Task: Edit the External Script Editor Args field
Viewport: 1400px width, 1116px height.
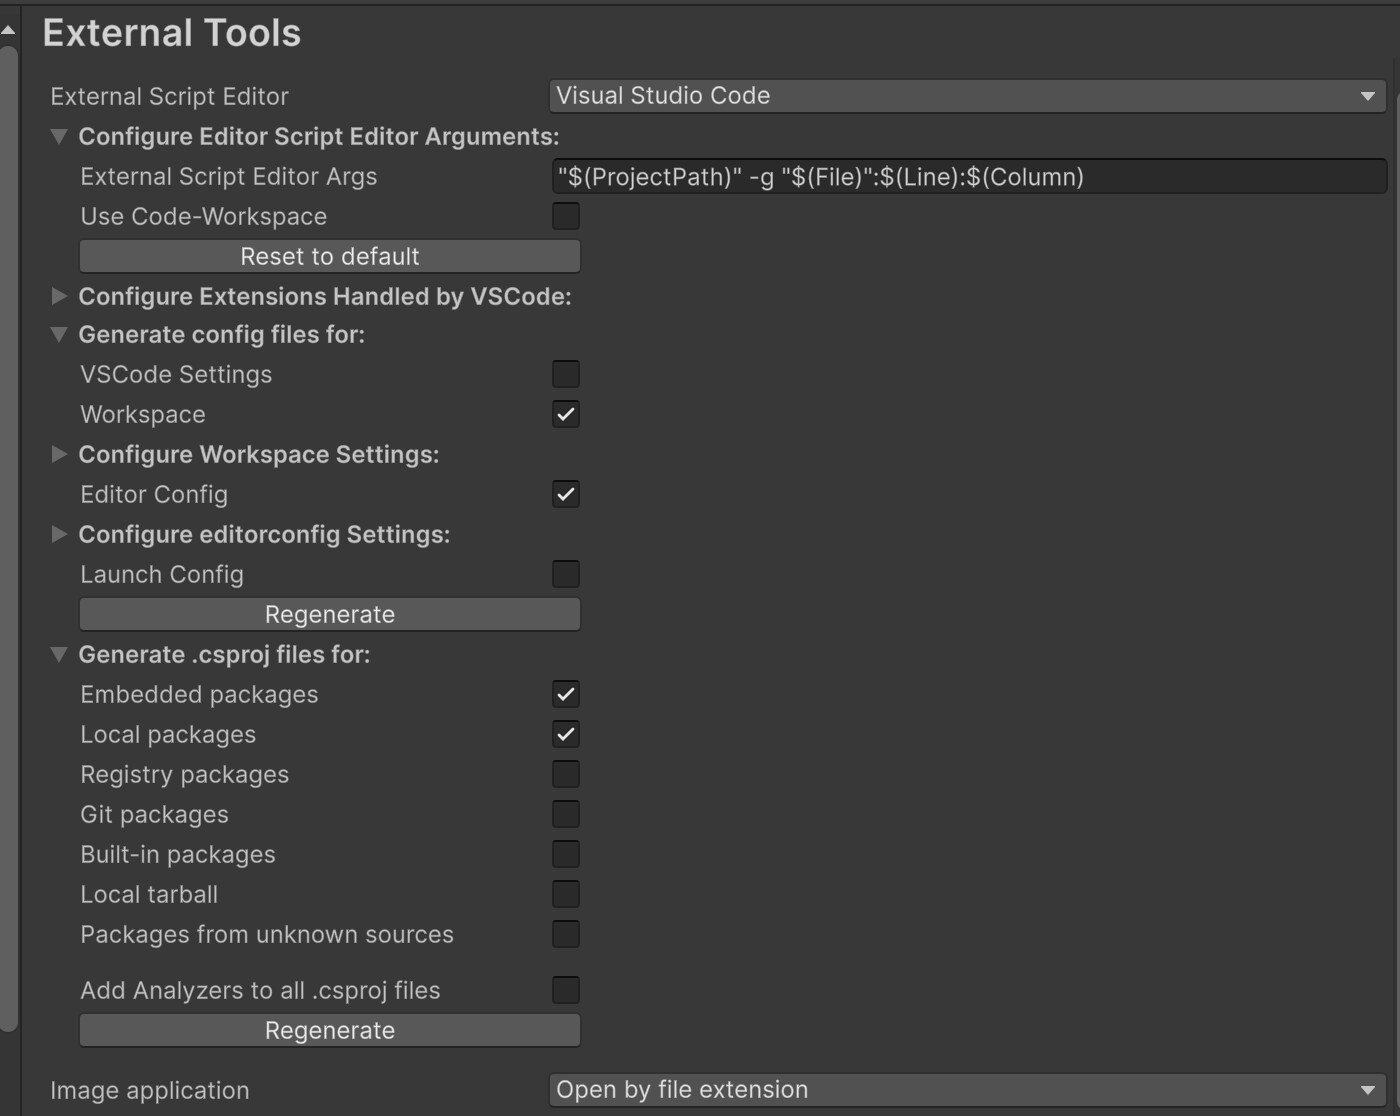Action: [x=965, y=176]
